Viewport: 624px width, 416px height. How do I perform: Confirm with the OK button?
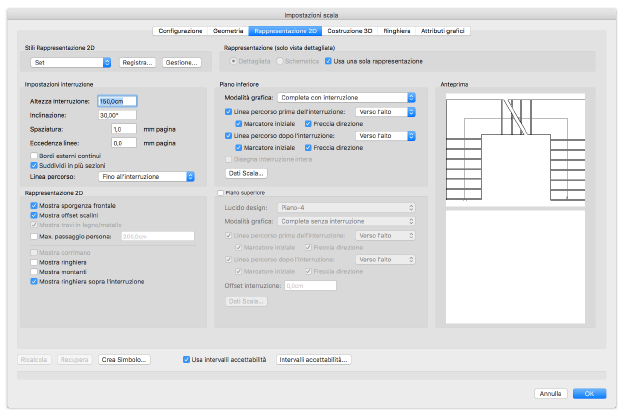(589, 394)
